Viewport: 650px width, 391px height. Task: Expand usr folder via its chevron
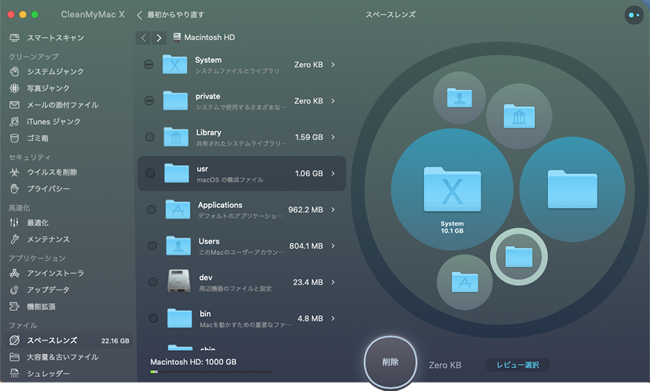pyautogui.click(x=333, y=173)
